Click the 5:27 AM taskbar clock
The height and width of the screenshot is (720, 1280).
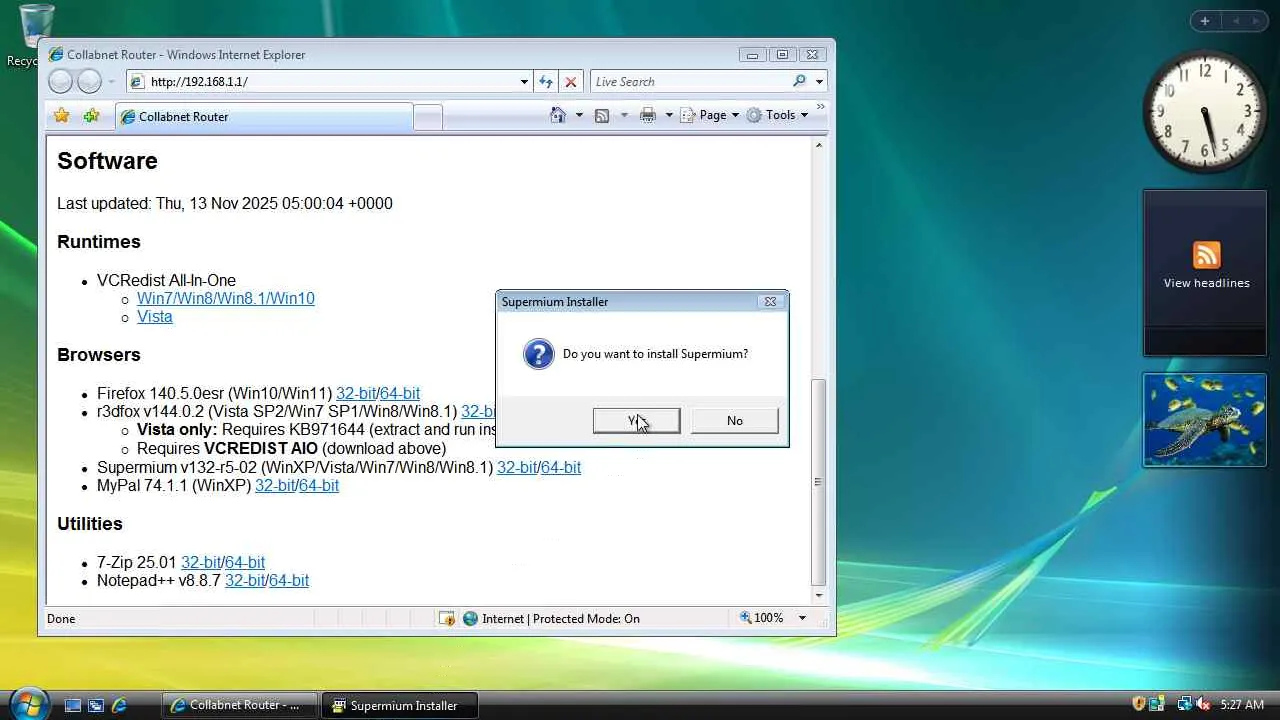[1242, 705]
